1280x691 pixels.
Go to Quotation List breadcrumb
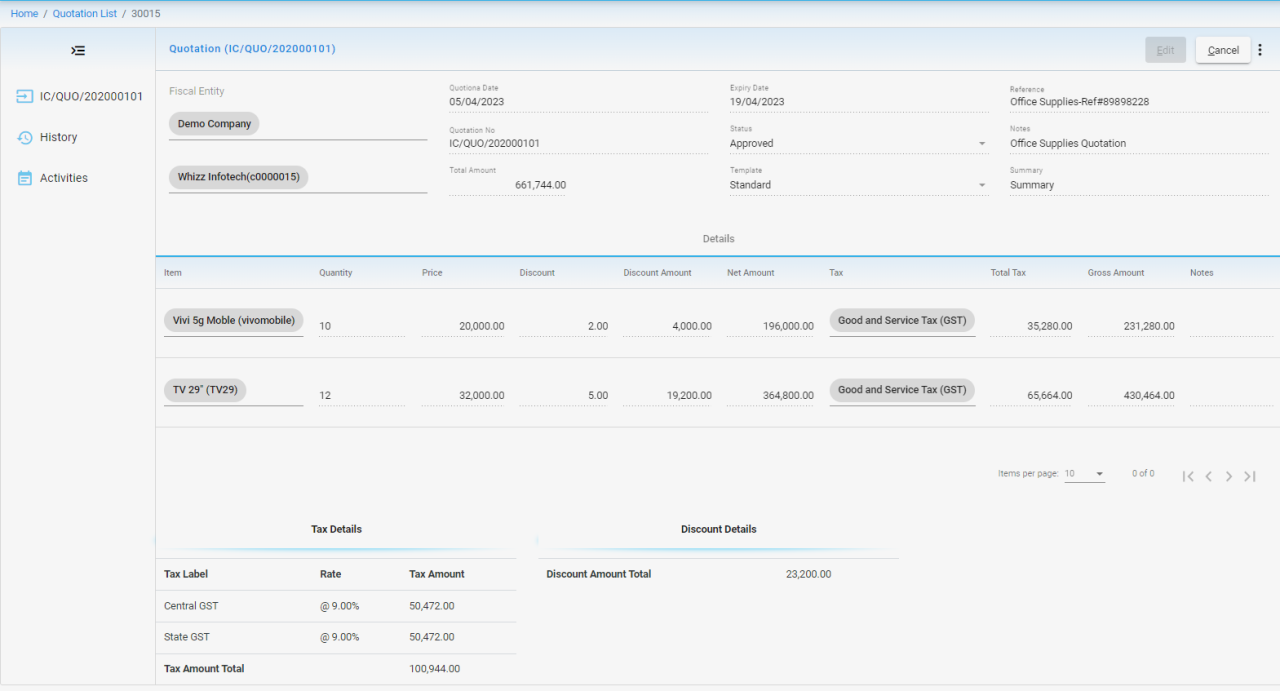point(84,14)
